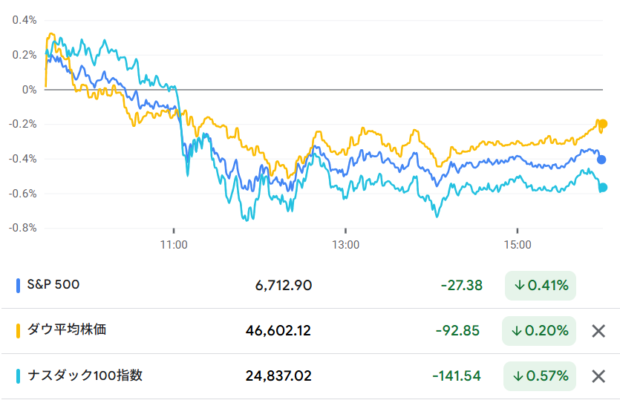
Task: Remove ナスダック100指数 with its X icon
Action: pyautogui.click(x=598, y=376)
